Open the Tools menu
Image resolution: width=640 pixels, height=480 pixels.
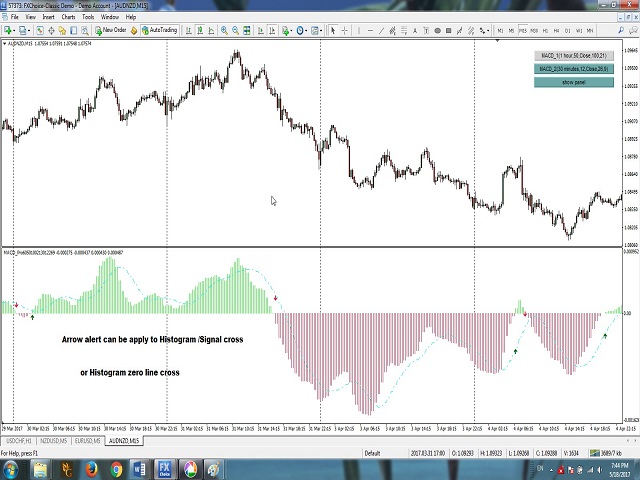point(88,17)
